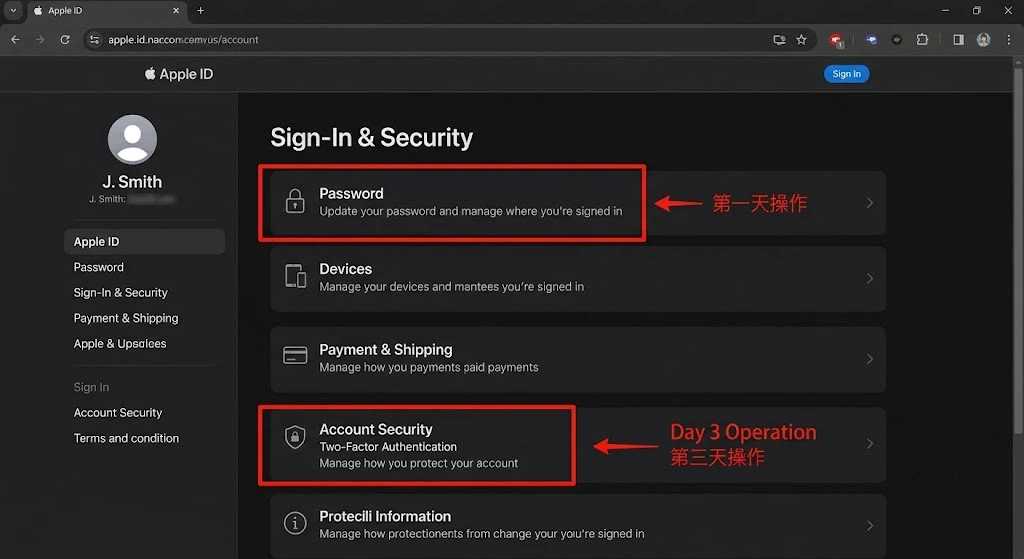Click the Devices phone-and-tablet icon
Image resolution: width=1024 pixels, height=559 pixels.
click(x=295, y=276)
